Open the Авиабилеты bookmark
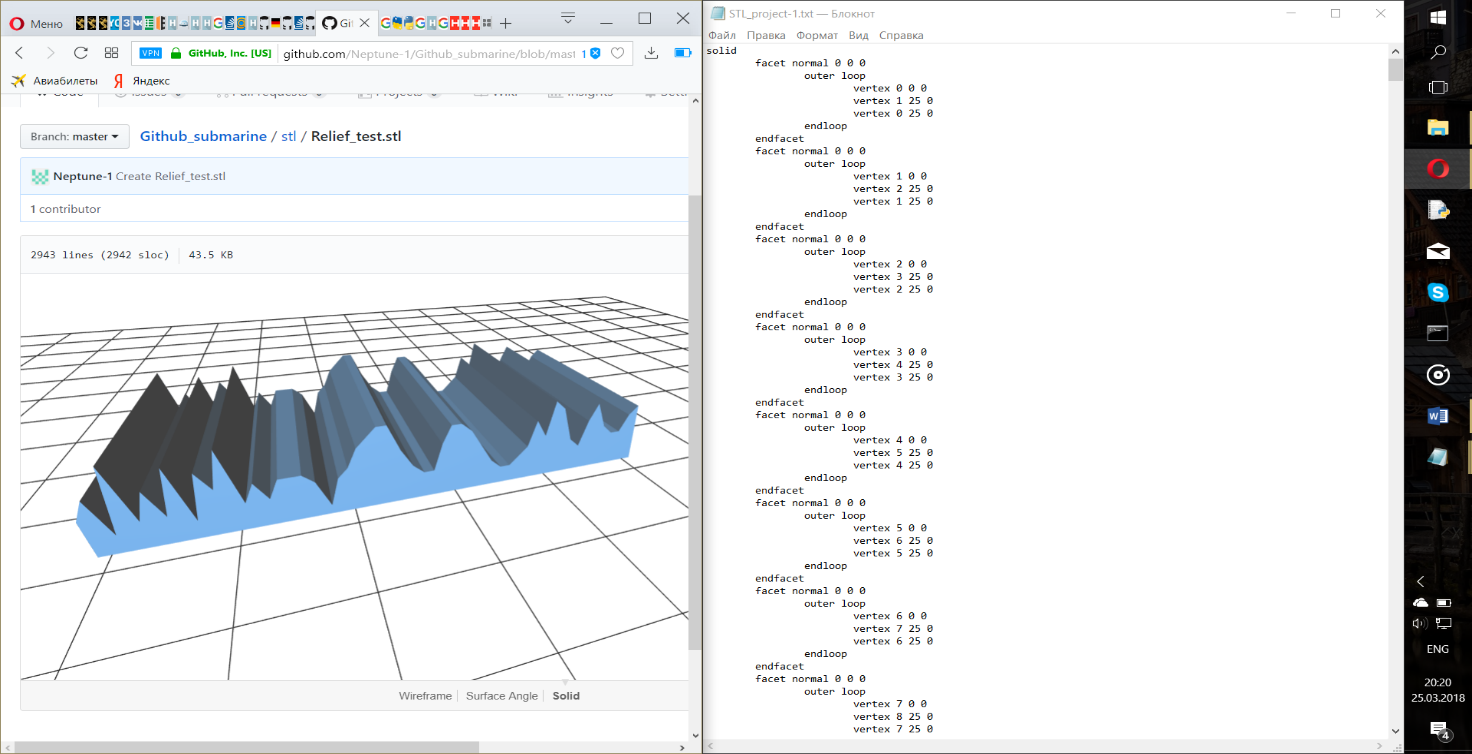 (55, 80)
